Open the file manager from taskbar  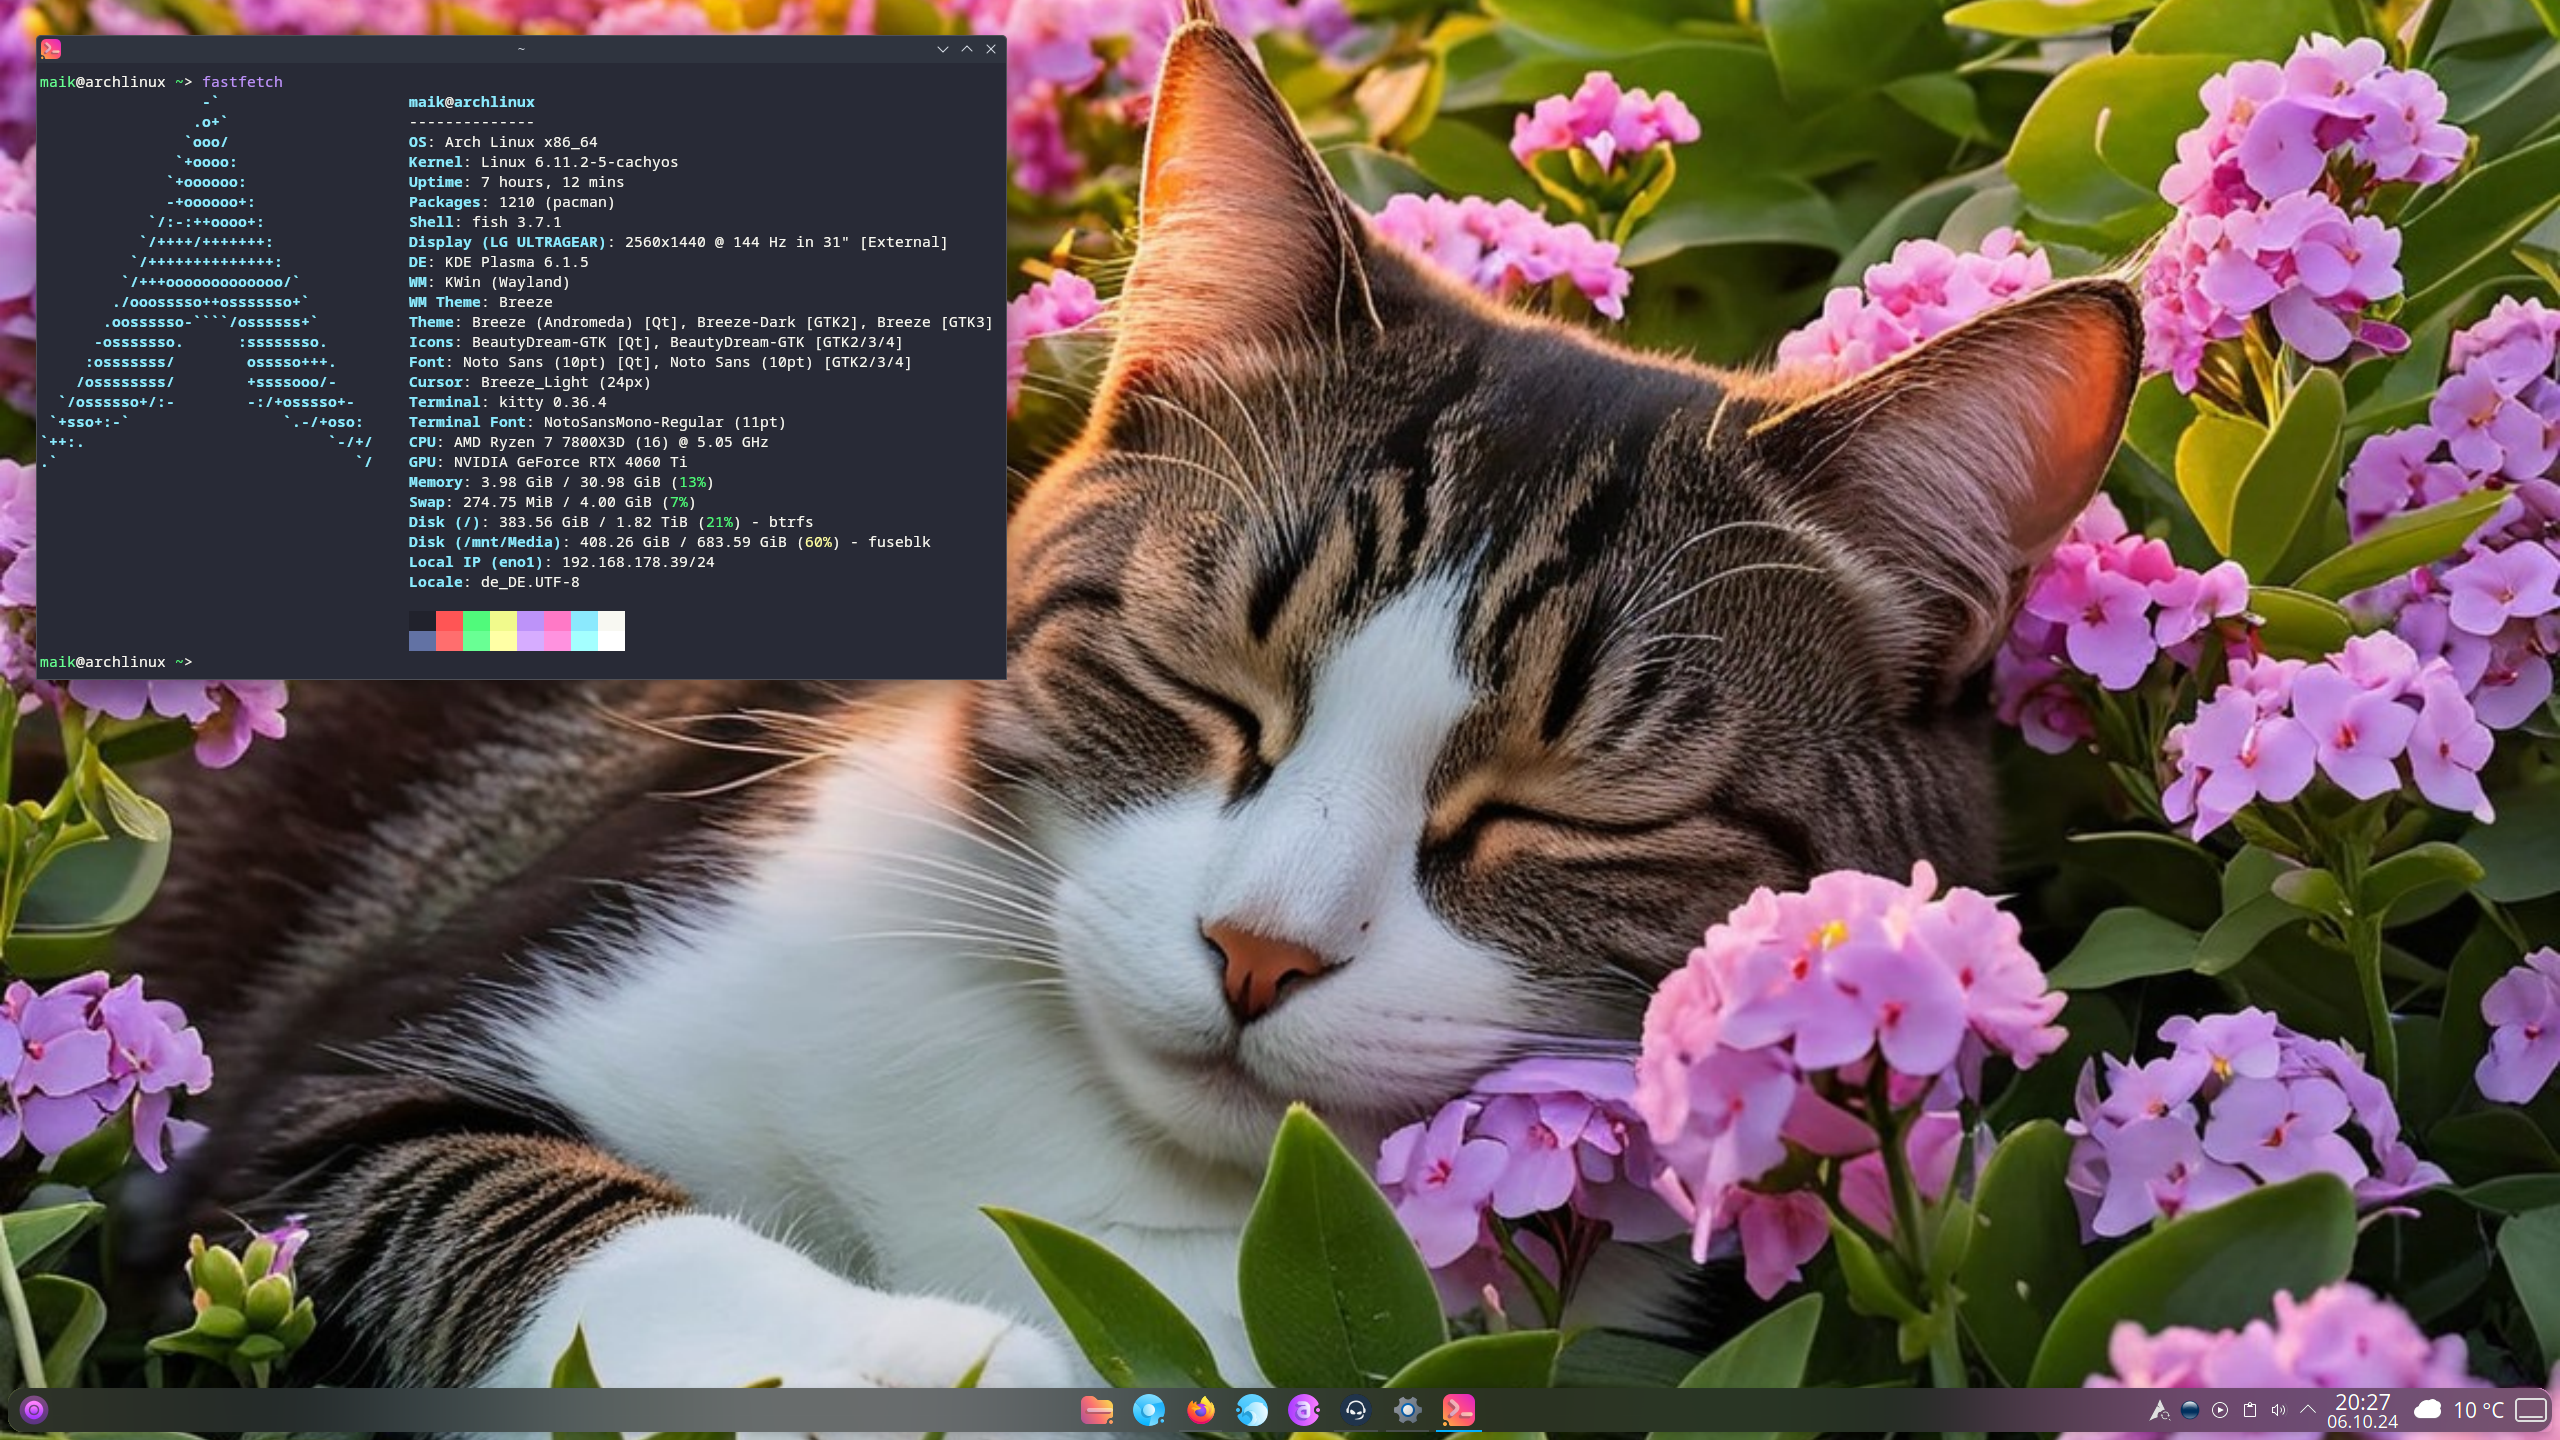pyautogui.click(x=1097, y=1410)
